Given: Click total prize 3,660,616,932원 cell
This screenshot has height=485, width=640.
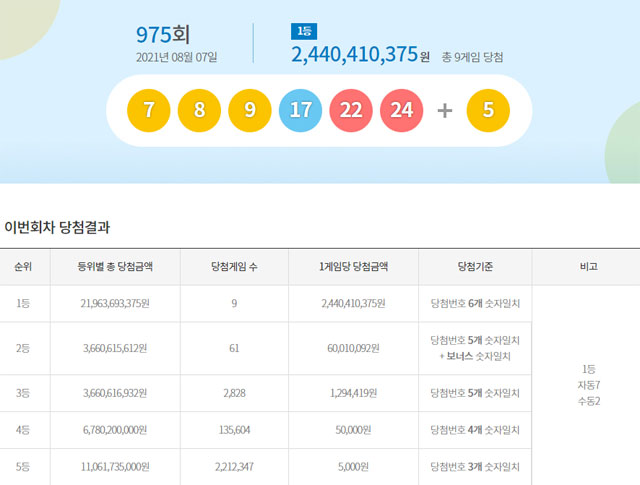Looking at the screenshot, I should 115,393.
